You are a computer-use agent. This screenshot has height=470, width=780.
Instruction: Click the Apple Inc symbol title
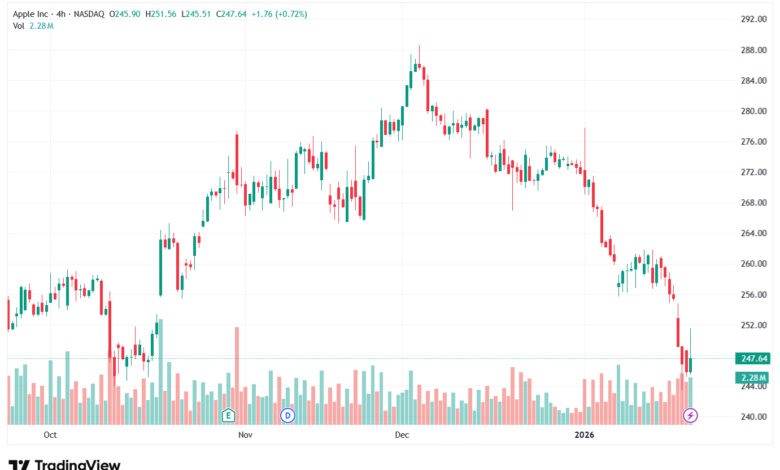[x=30, y=14]
